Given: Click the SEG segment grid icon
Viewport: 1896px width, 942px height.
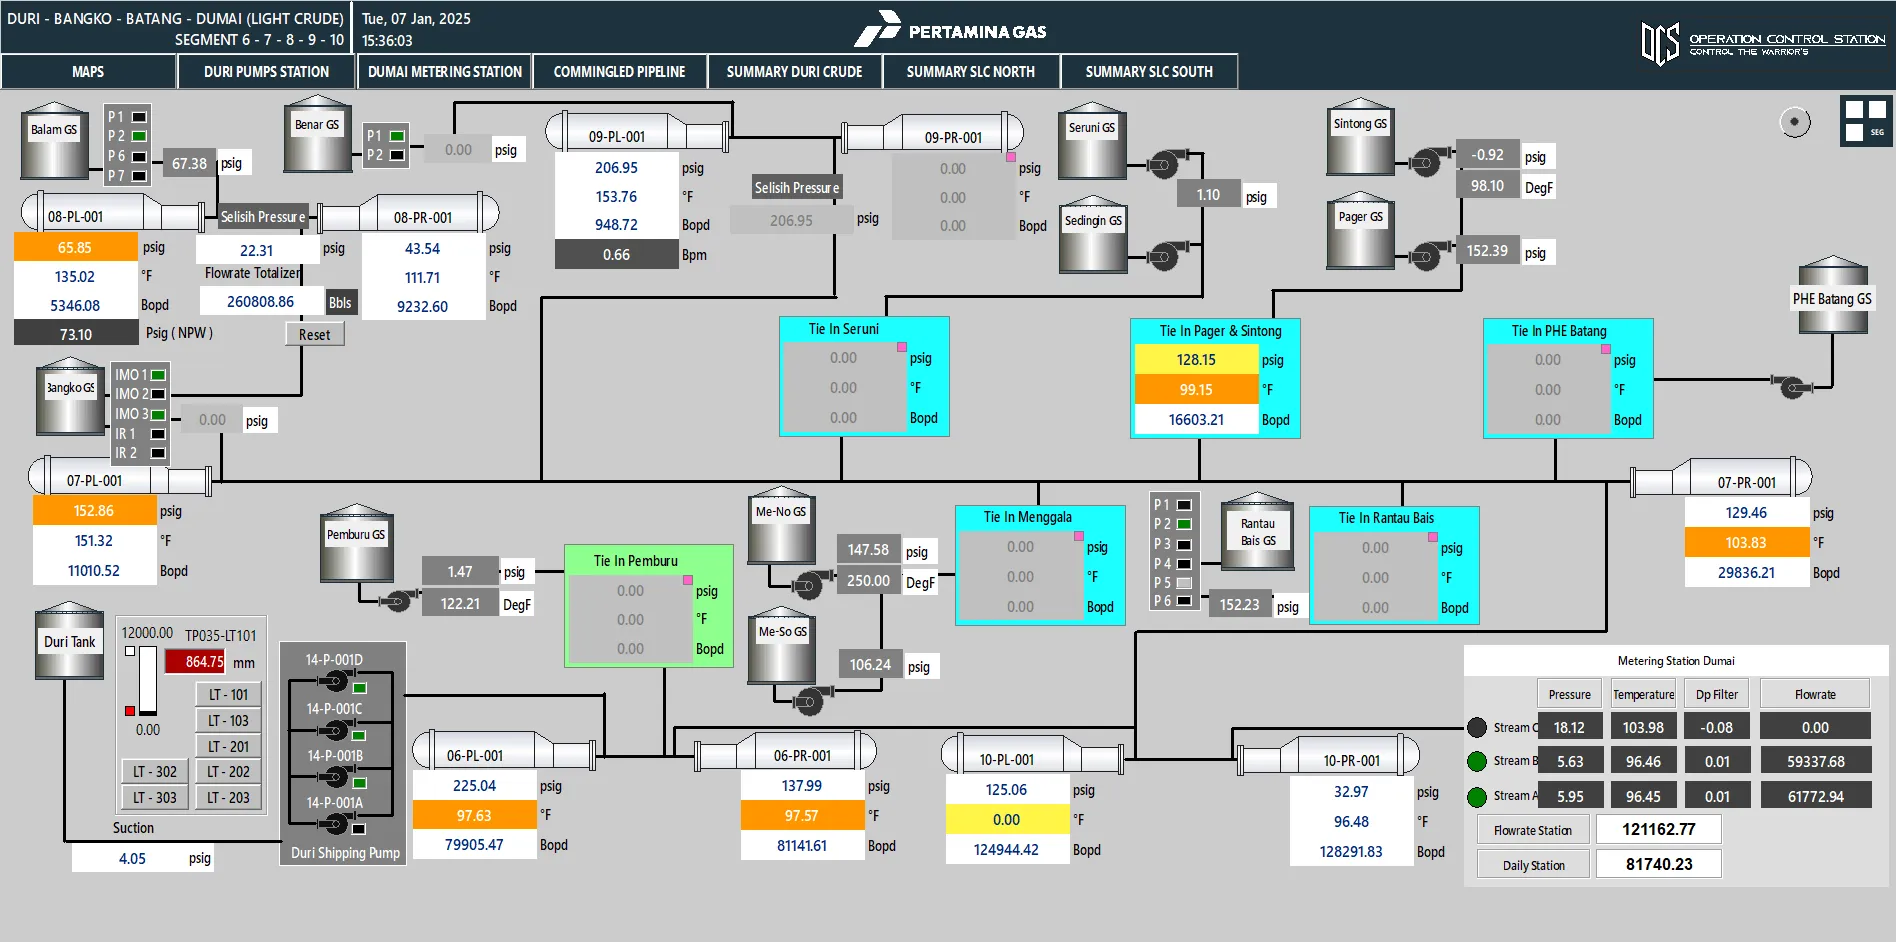Looking at the screenshot, I should click(1865, 121).
